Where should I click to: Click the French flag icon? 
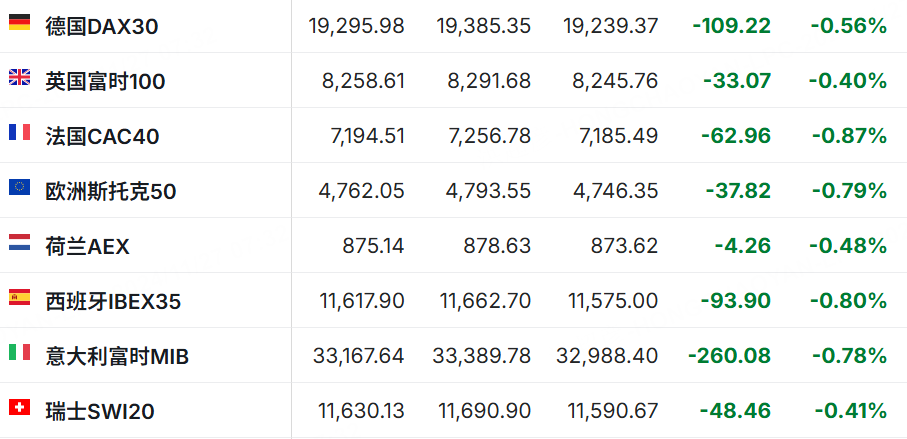(19, 132)
